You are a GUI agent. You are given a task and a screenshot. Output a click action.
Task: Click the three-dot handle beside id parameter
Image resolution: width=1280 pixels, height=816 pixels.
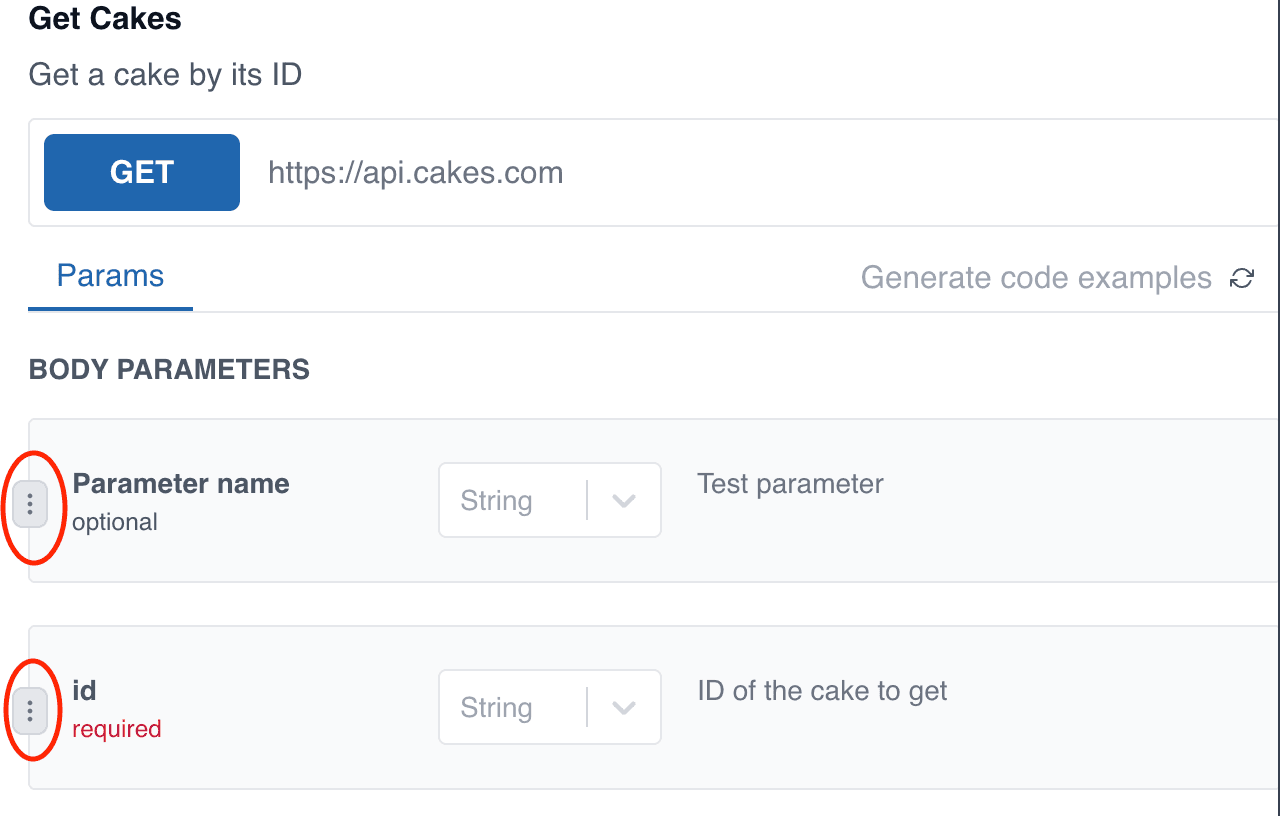[30, 711]
